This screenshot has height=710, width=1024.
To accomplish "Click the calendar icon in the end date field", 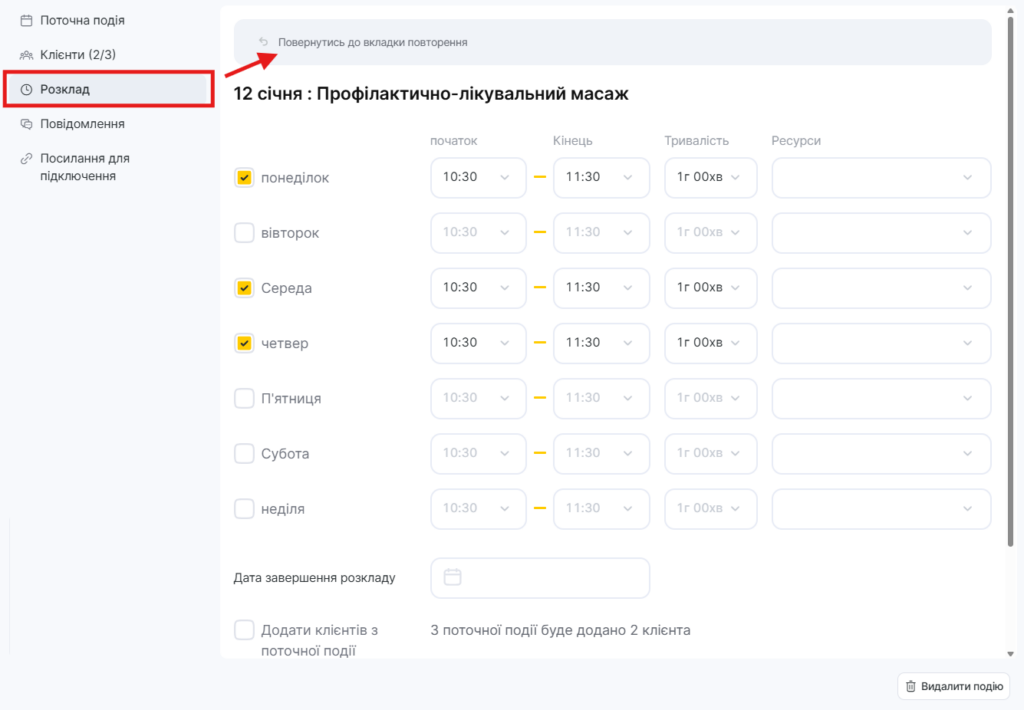I will click(x=452, y=577).
